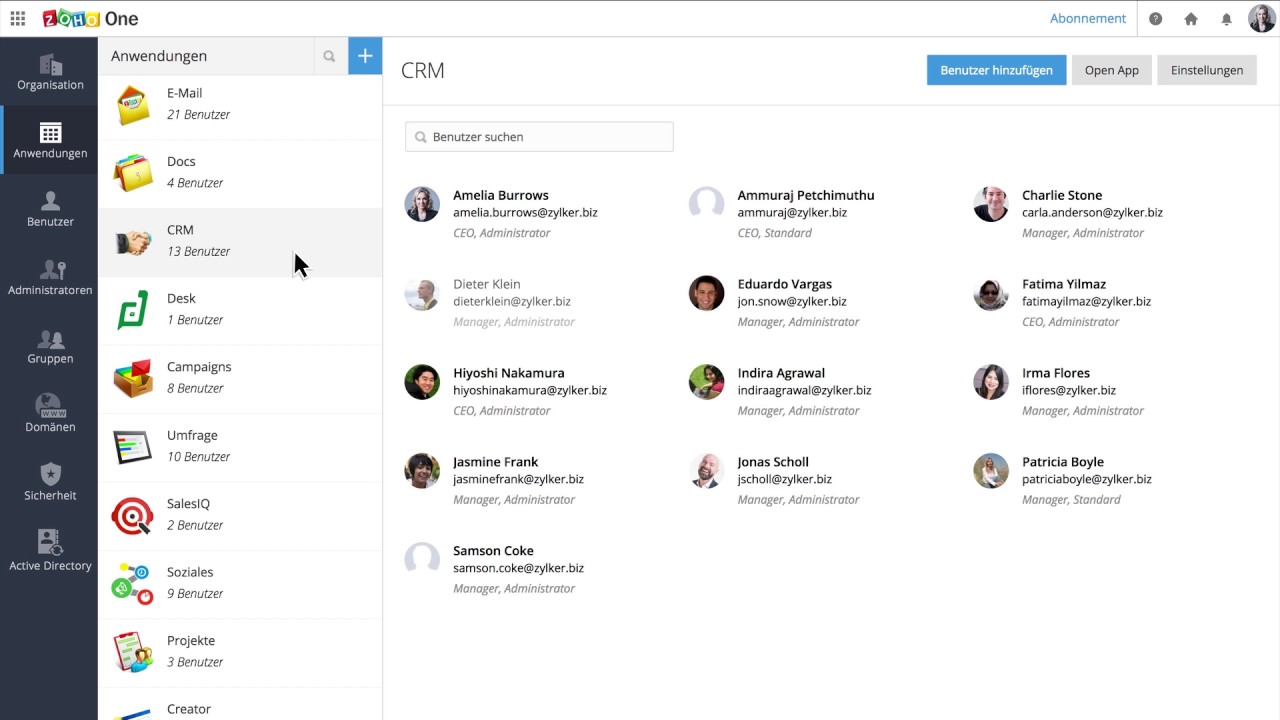Open Irma Flores' avatar
Image resolution: width=1280 pixels, height=720 pixels.
tap(991, 382)
